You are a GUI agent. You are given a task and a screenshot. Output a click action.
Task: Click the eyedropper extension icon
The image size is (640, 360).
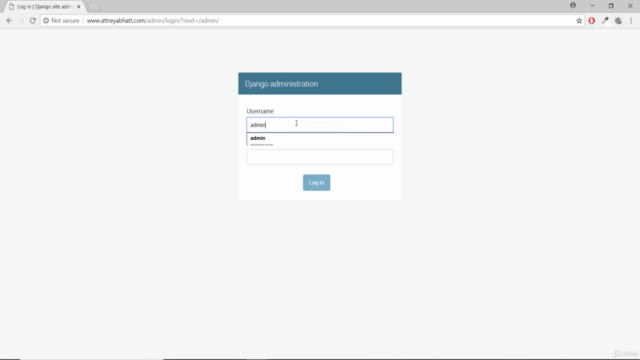coord(605,21)
